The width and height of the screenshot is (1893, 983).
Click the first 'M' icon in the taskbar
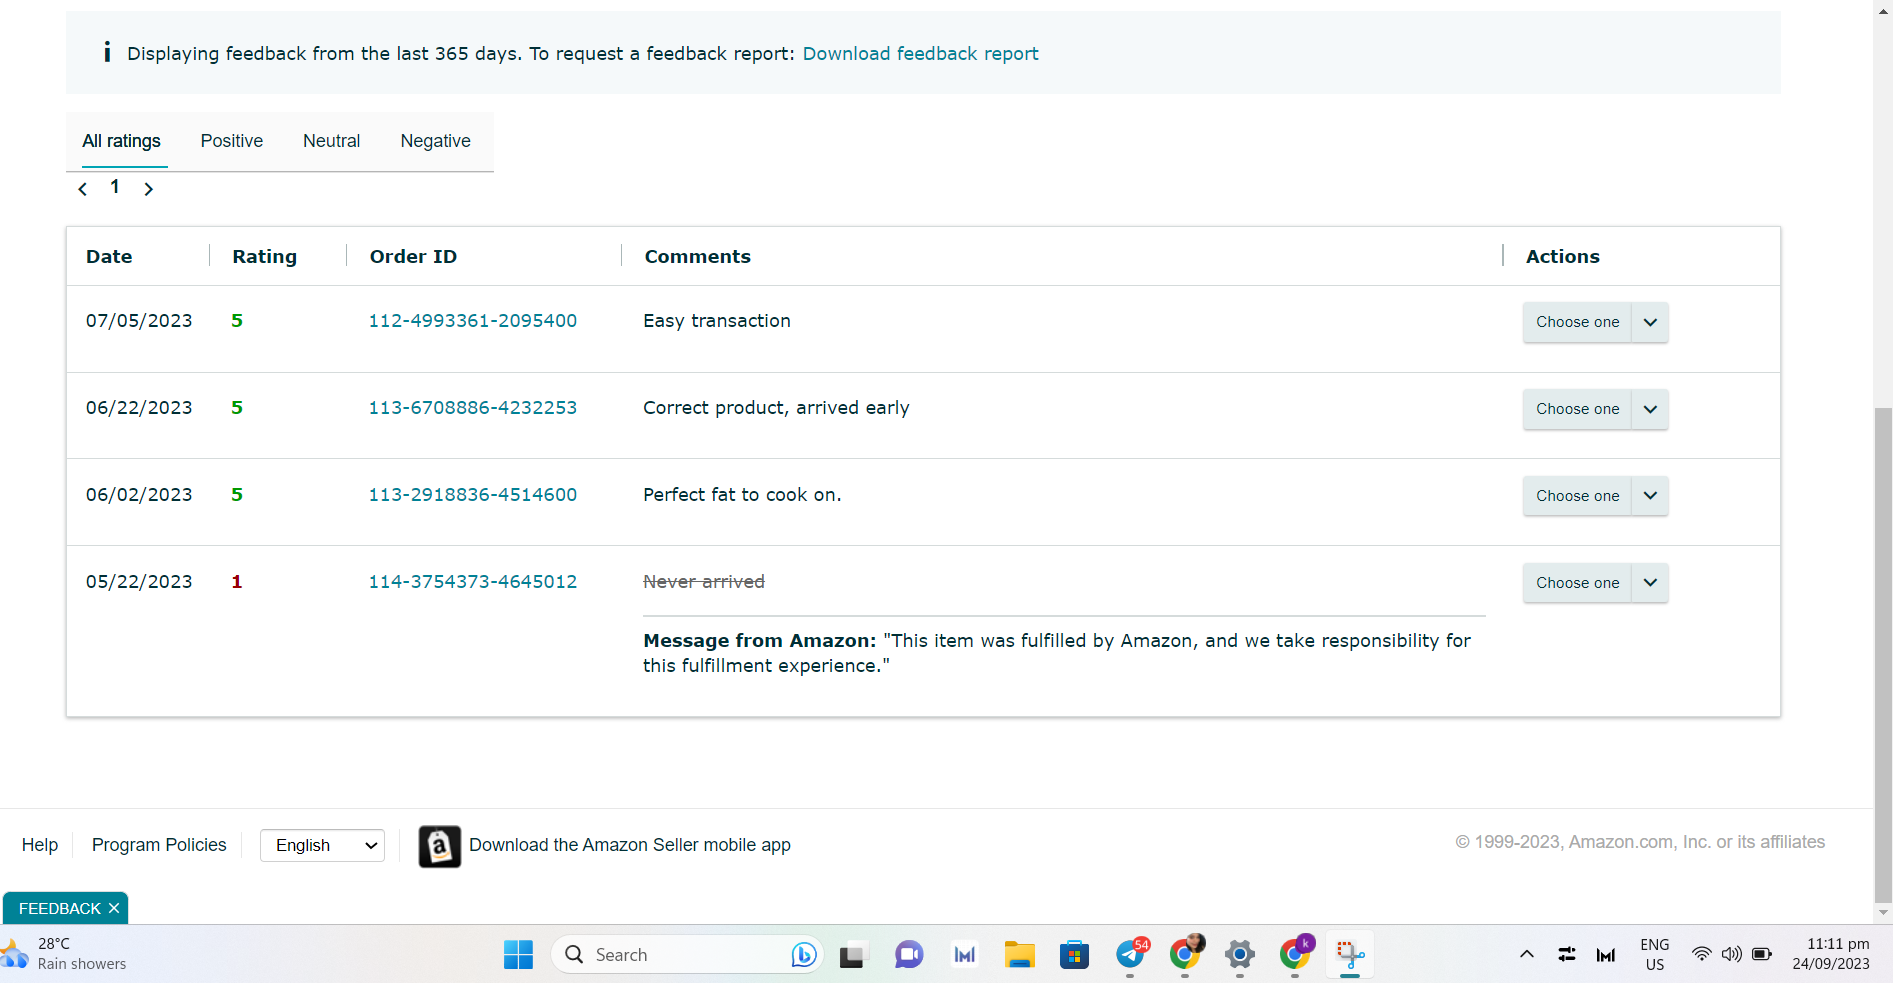click(x=964, y=955)
